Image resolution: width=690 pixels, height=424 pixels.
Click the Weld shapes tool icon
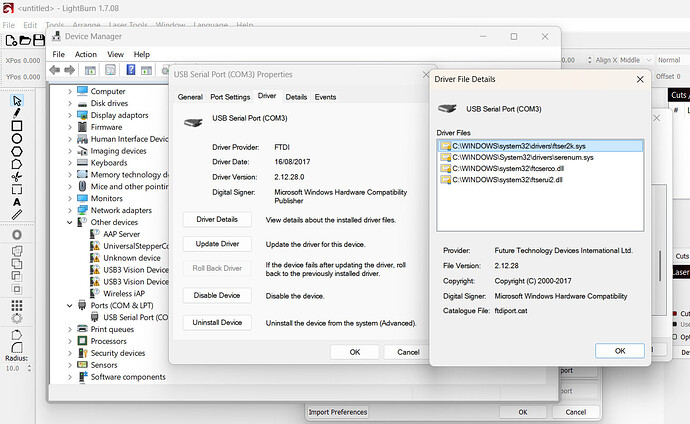(x=17, y=251)
